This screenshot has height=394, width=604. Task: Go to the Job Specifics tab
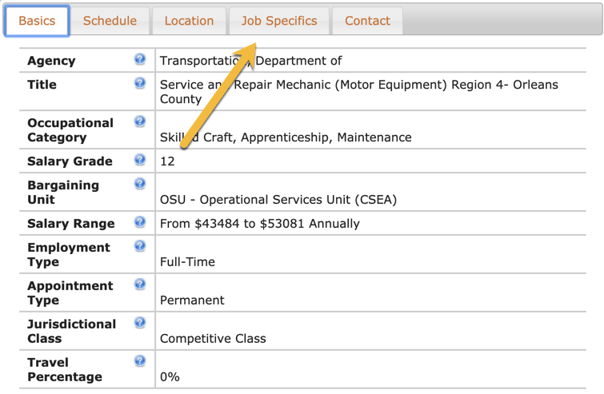[x=279, y=21]
